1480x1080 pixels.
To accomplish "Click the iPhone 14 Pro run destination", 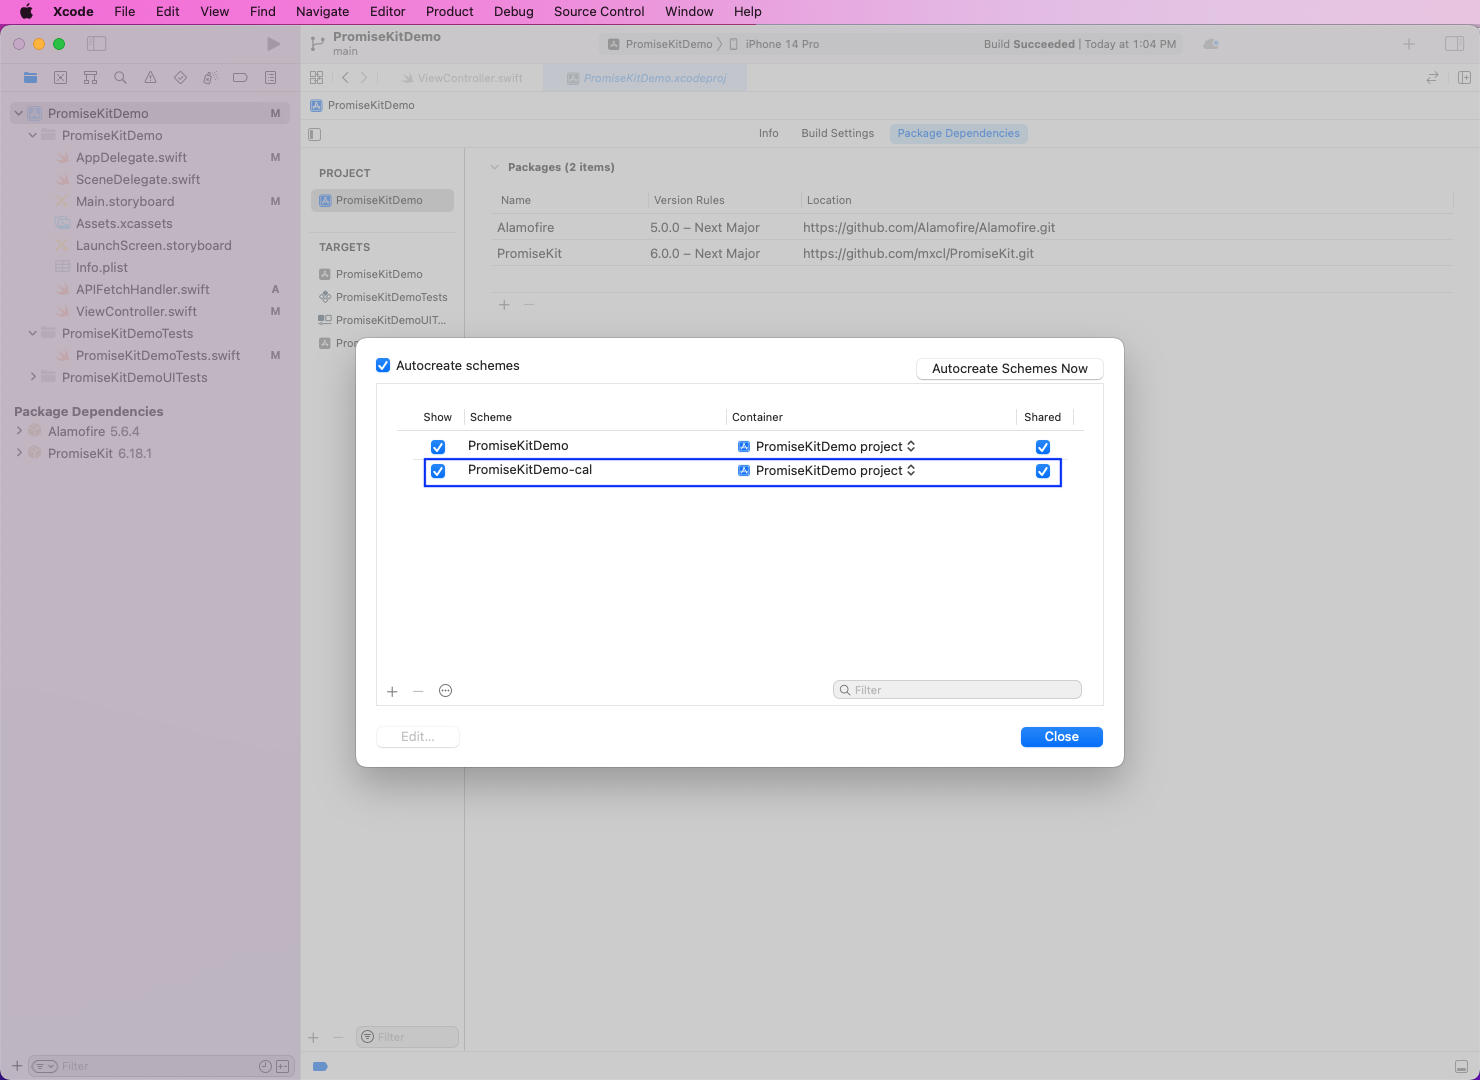I will coord(774,44).
